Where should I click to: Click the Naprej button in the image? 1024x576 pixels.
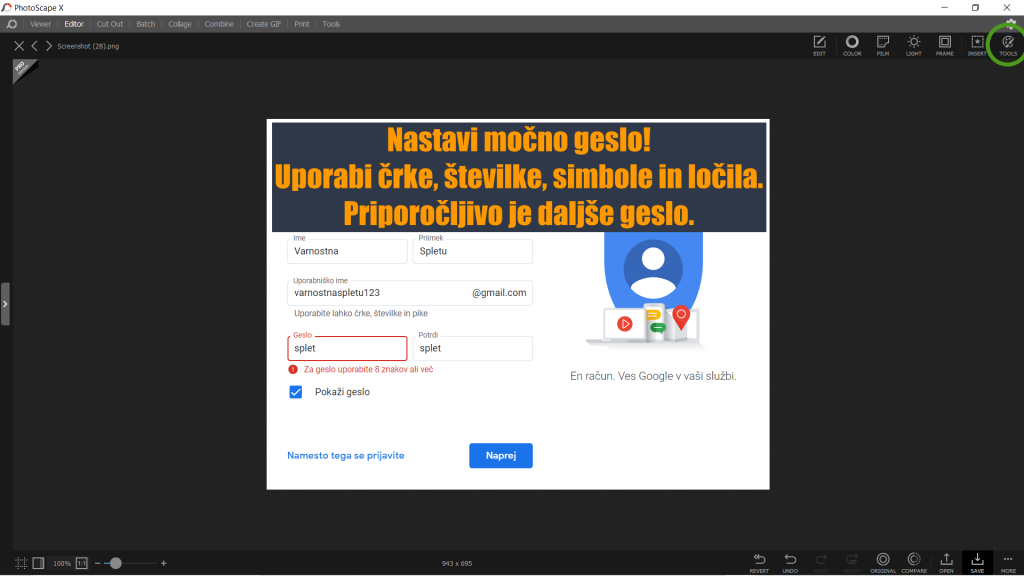501,455
